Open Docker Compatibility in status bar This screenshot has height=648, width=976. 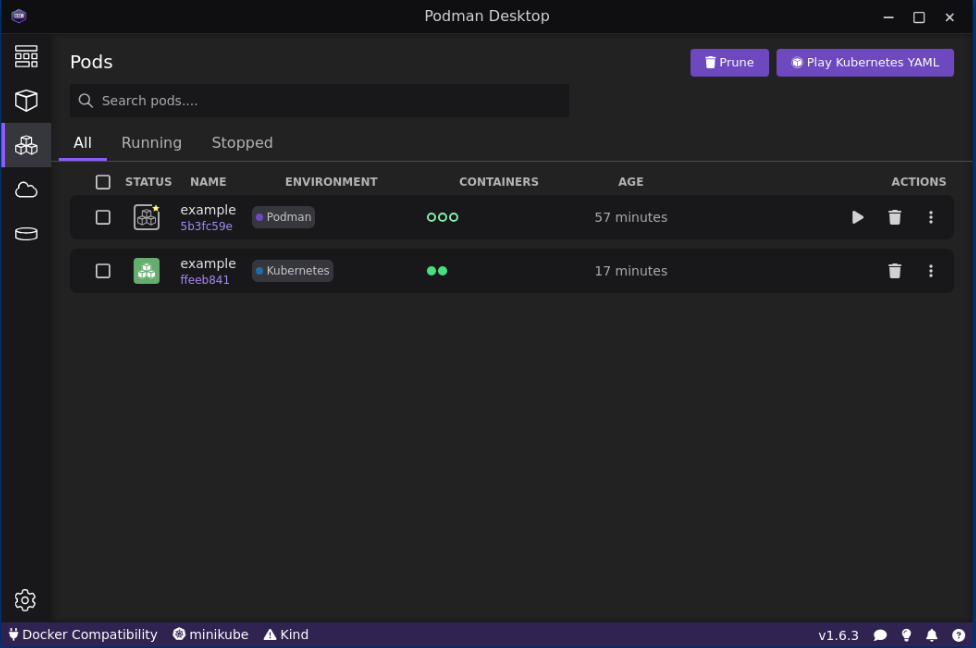[82, 635]
